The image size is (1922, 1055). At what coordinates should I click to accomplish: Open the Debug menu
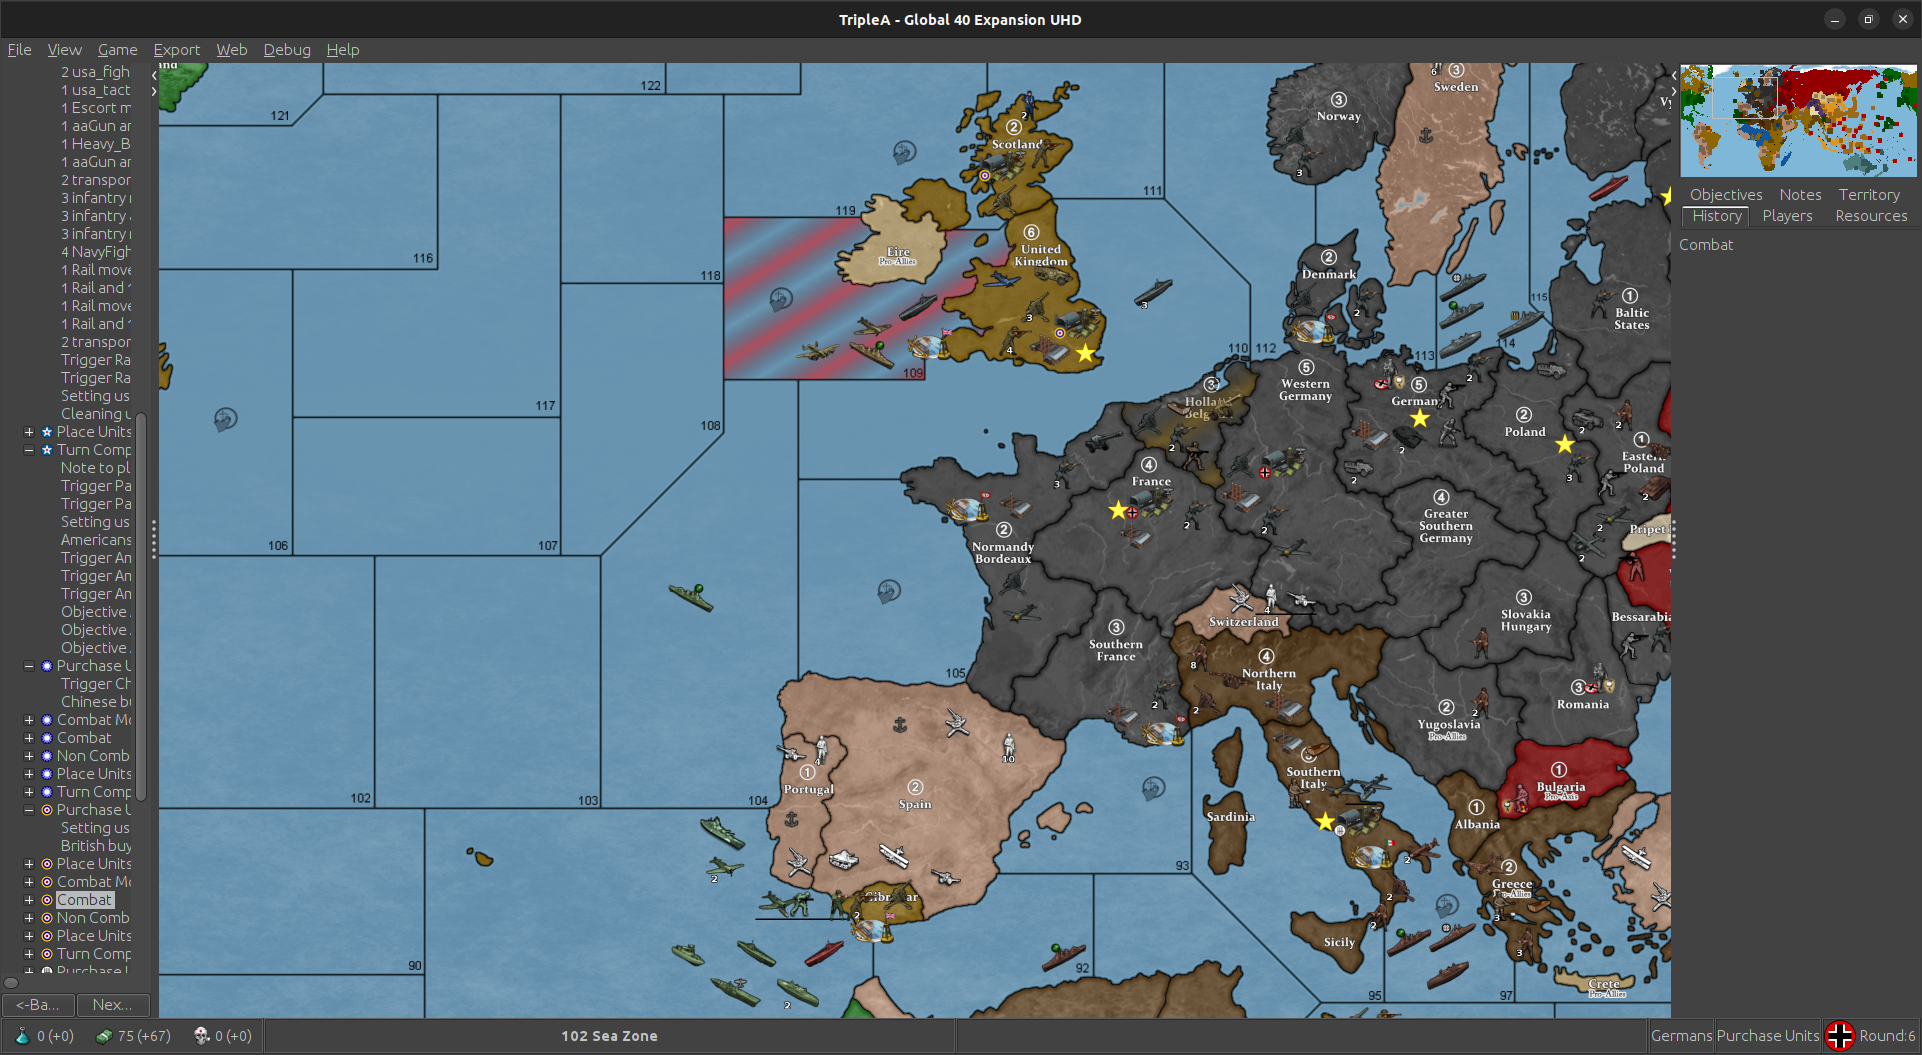click(x=287, y=49)
